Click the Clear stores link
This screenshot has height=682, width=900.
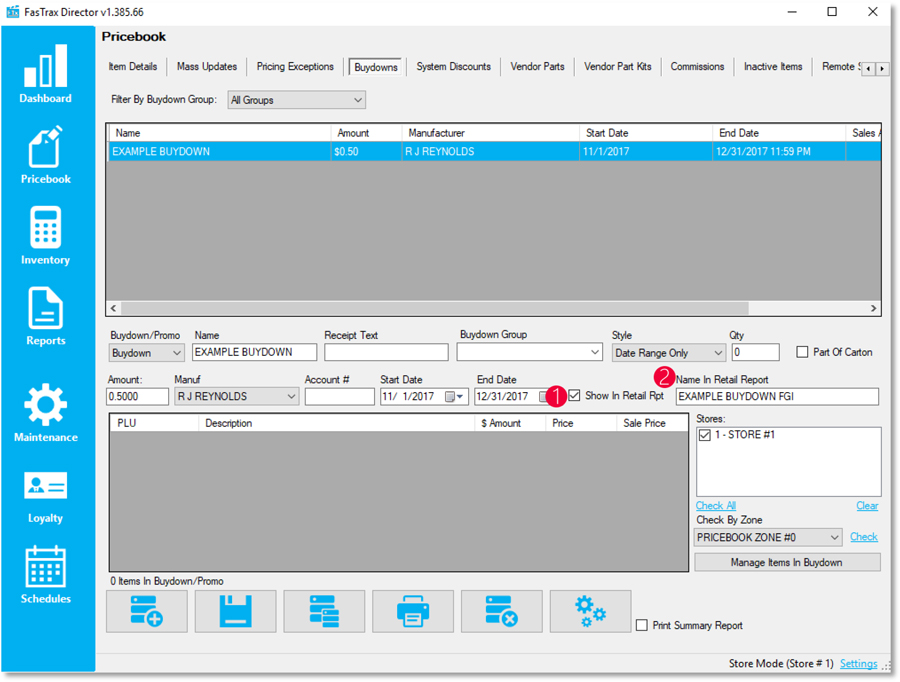point(867,506)
